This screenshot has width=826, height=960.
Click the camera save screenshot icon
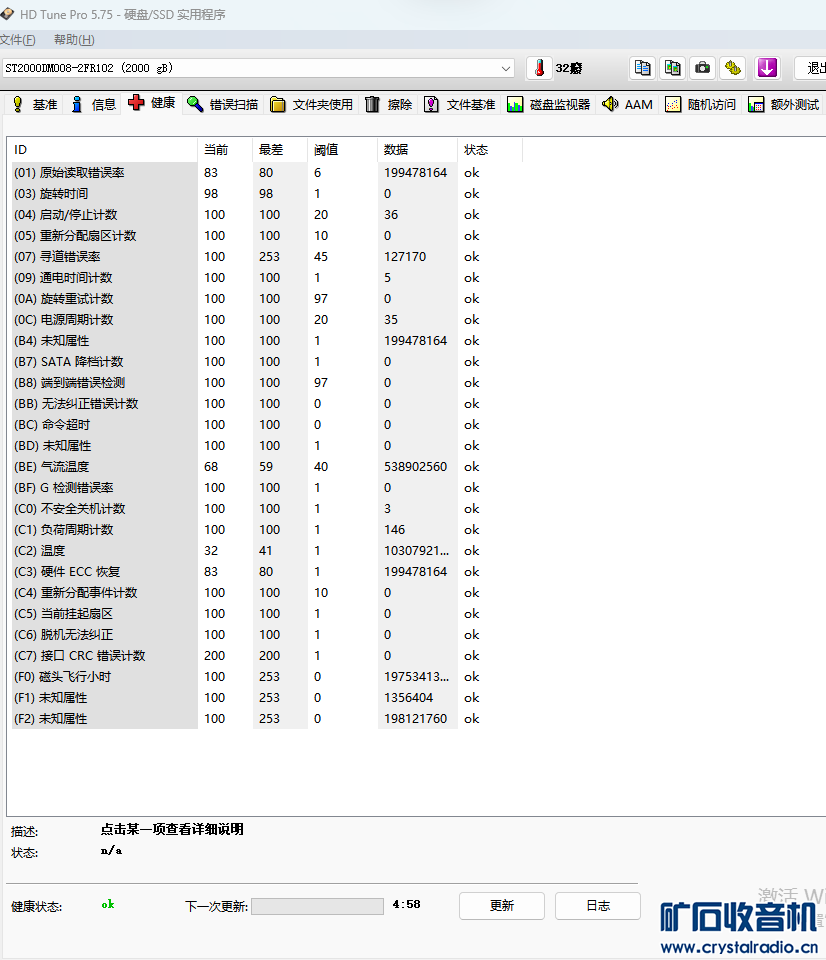702,68
